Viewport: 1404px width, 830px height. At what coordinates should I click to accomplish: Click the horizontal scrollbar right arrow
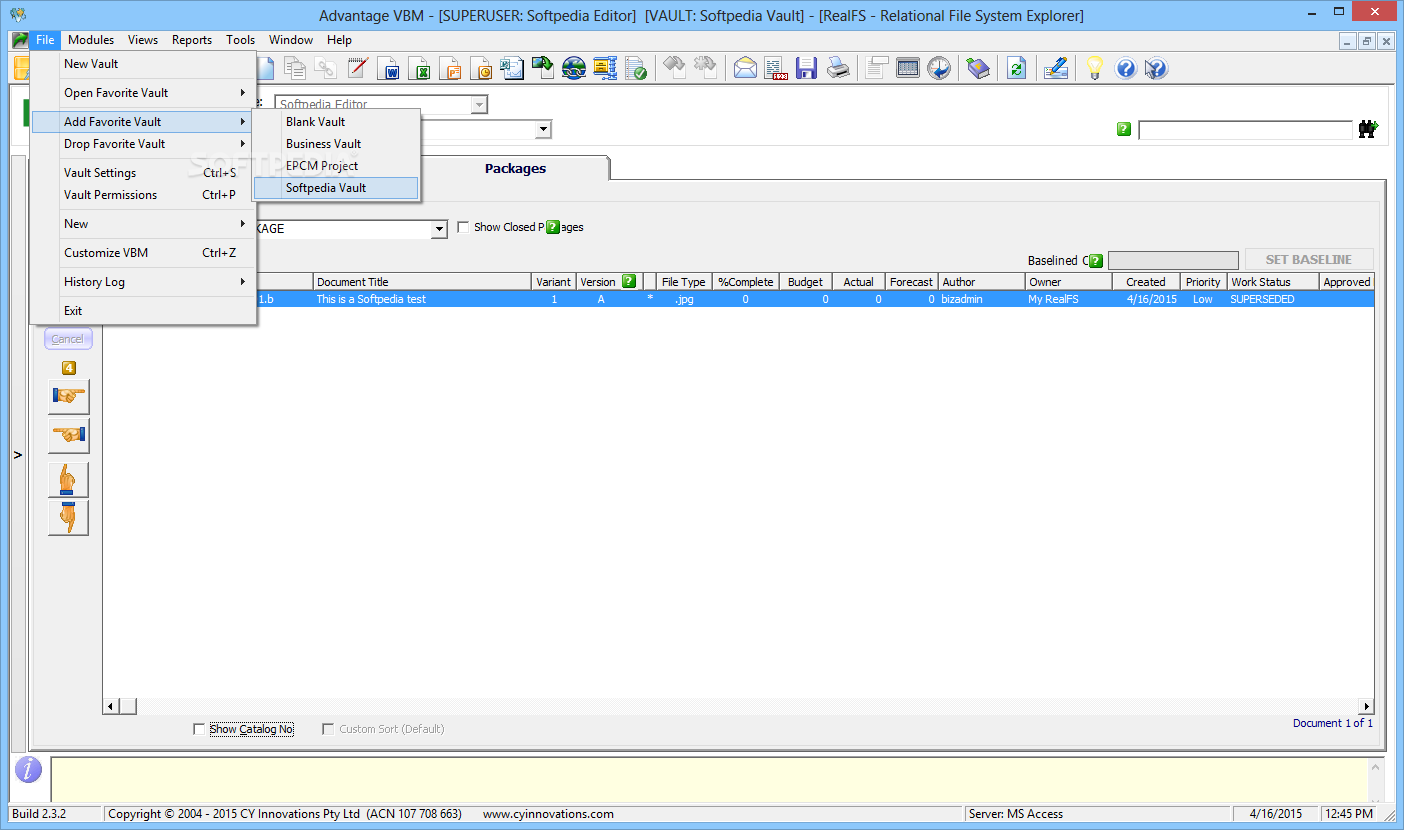coord(1366,706)
